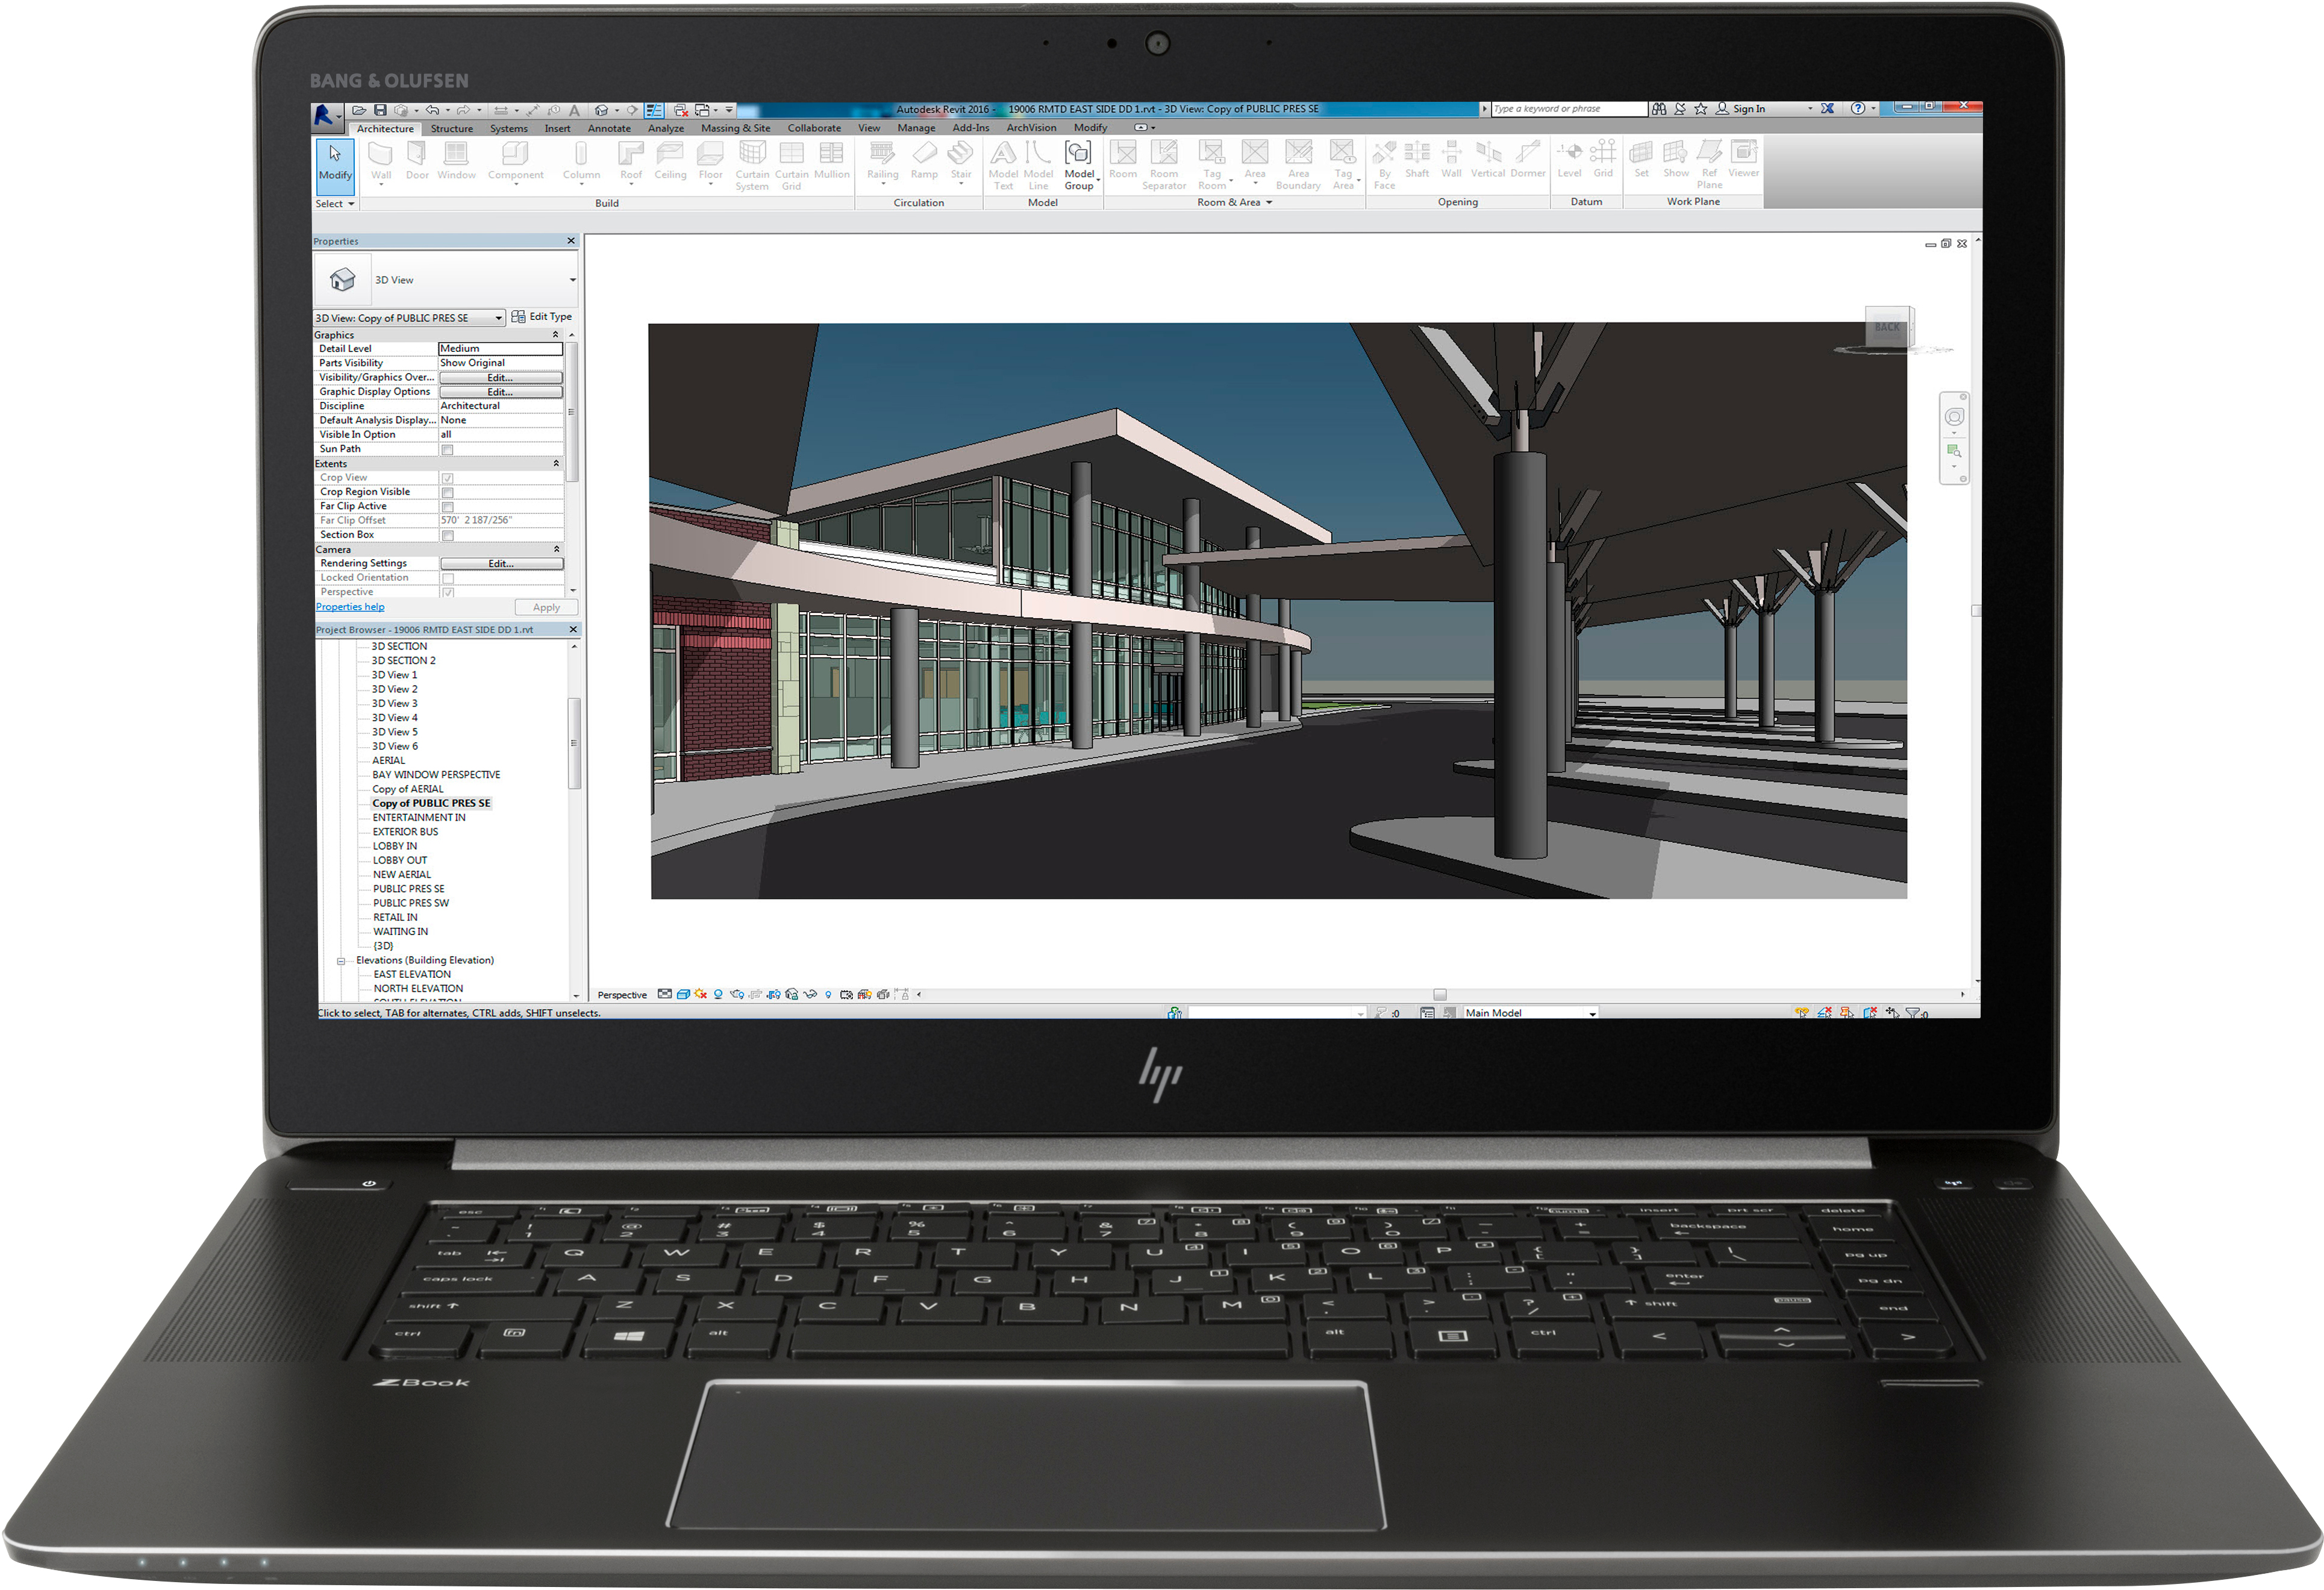This screenshot has height=1590, width=2324.
Task: Enable the Sun Path checkbox
Action: [x=448, y=449]
